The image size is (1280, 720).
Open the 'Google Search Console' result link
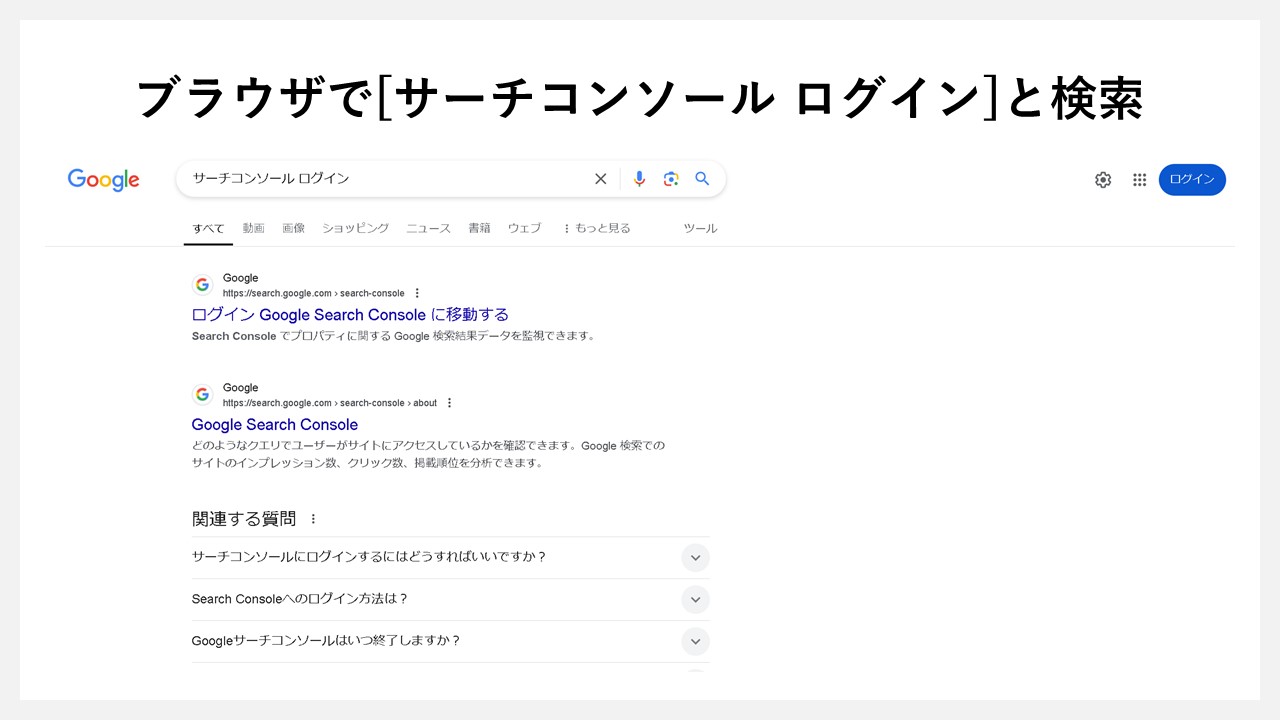point(274,424)
